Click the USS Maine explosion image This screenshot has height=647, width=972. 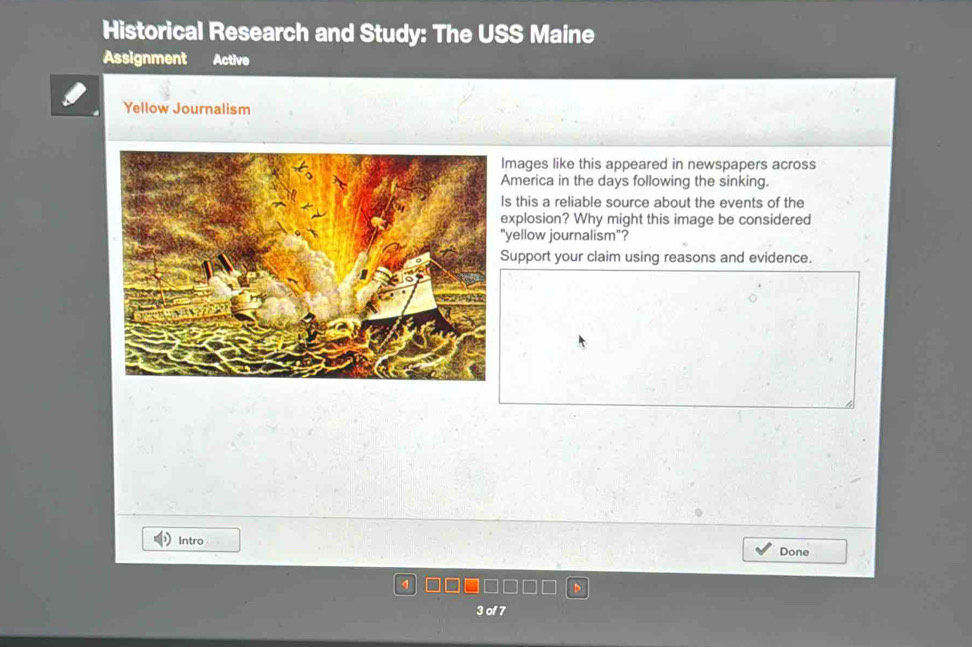304,265
